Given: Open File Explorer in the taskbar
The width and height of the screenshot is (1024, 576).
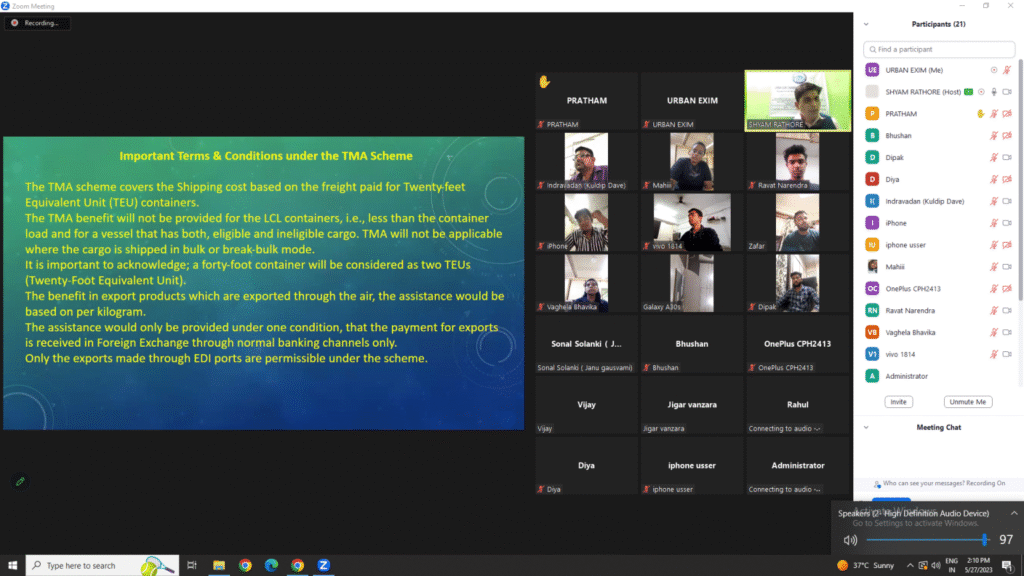Looking at the screenshot, I should pyautogui.click(x=219, y=565).
